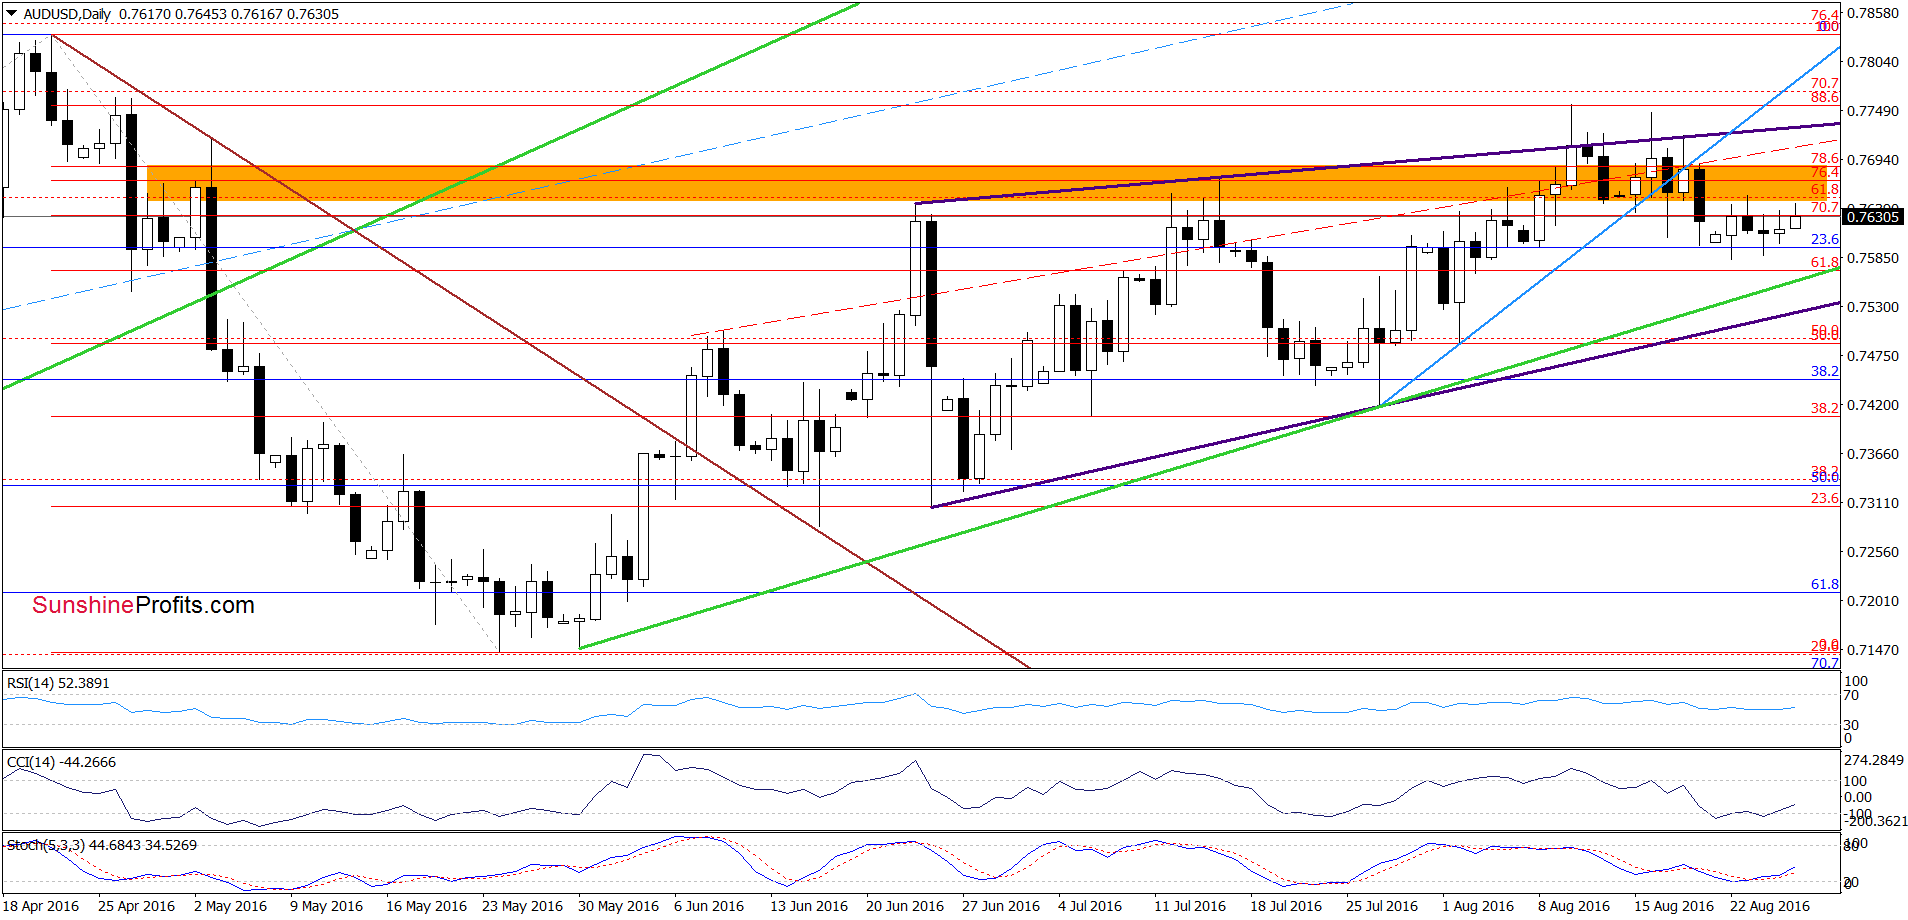Click the 20 Jun 2016 date label
Screen dimensions: 1908x920
(905, 906)
